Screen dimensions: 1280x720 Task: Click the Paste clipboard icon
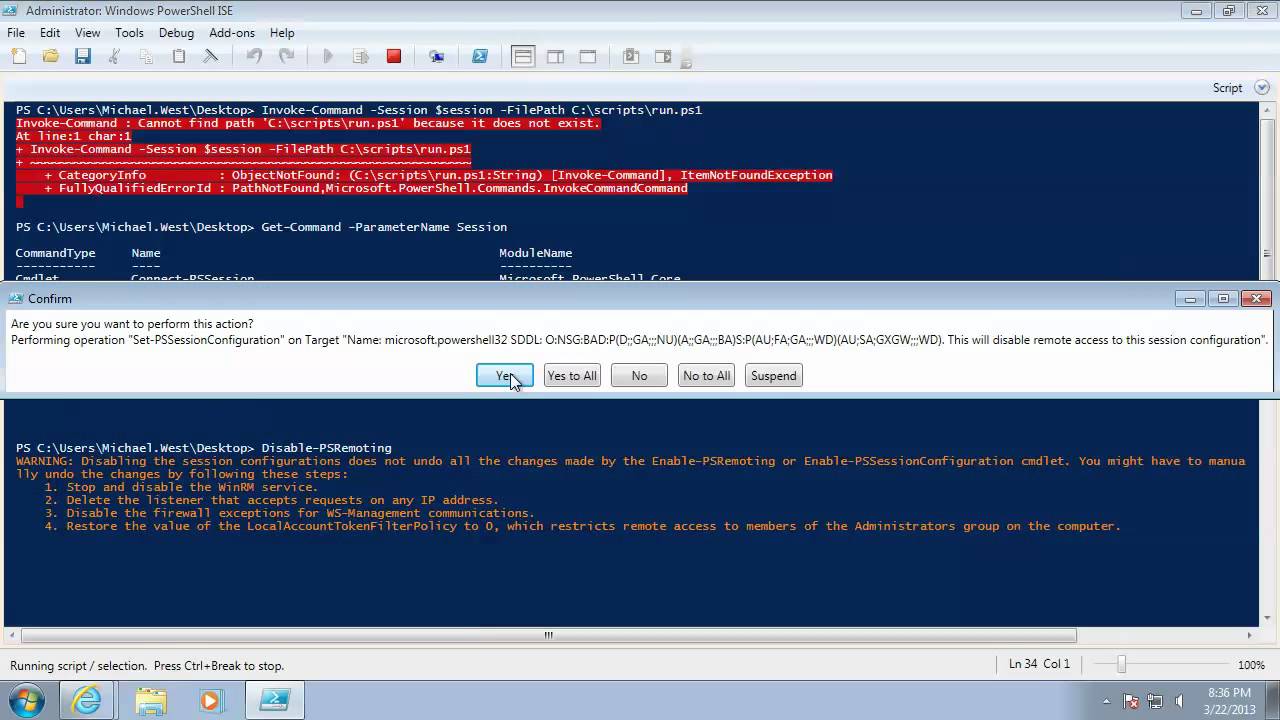(x=178, y=57)
